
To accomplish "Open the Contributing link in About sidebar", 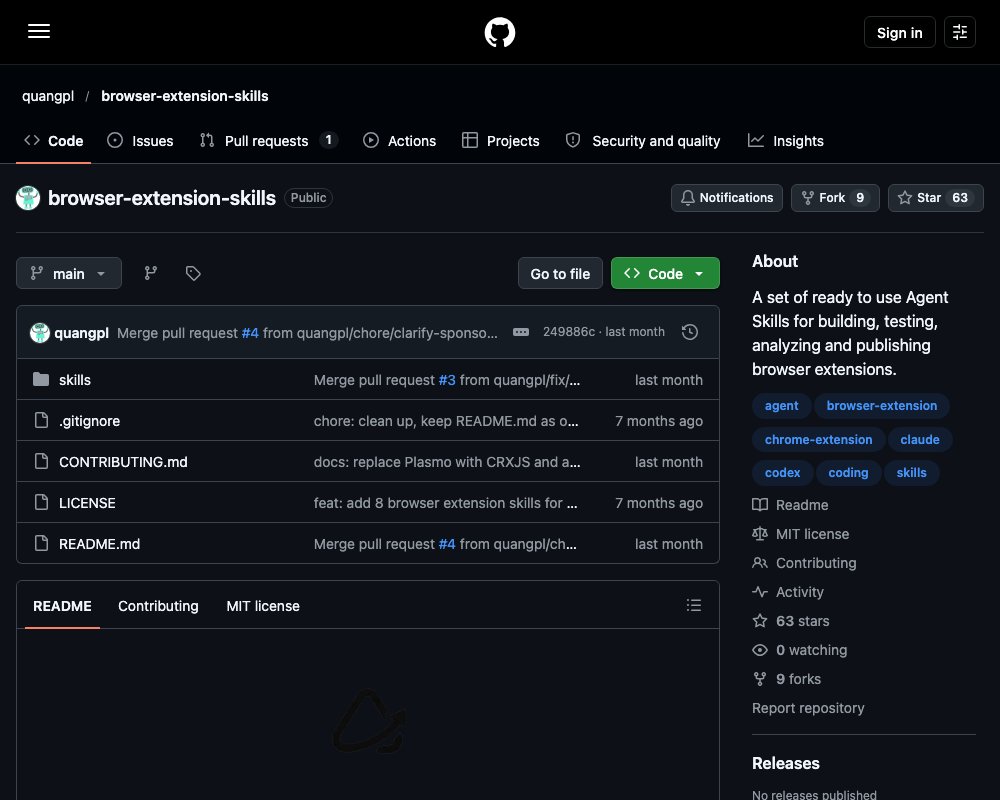I will [x=804, y=563].
